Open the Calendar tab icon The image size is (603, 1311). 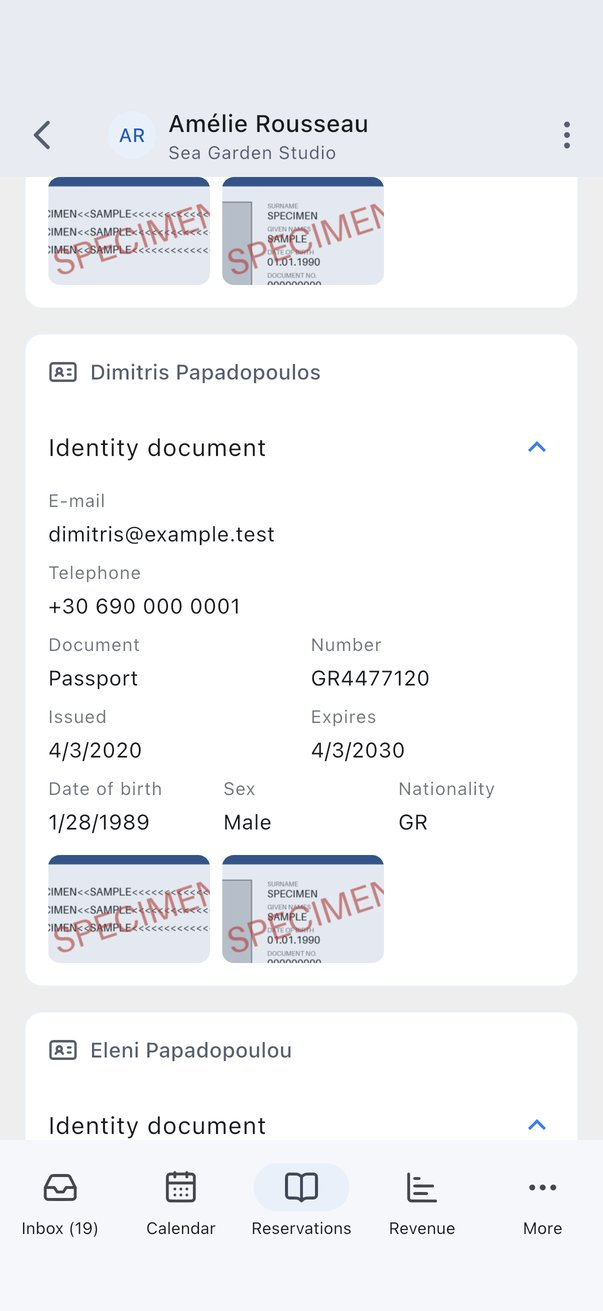pos(181,1187)
